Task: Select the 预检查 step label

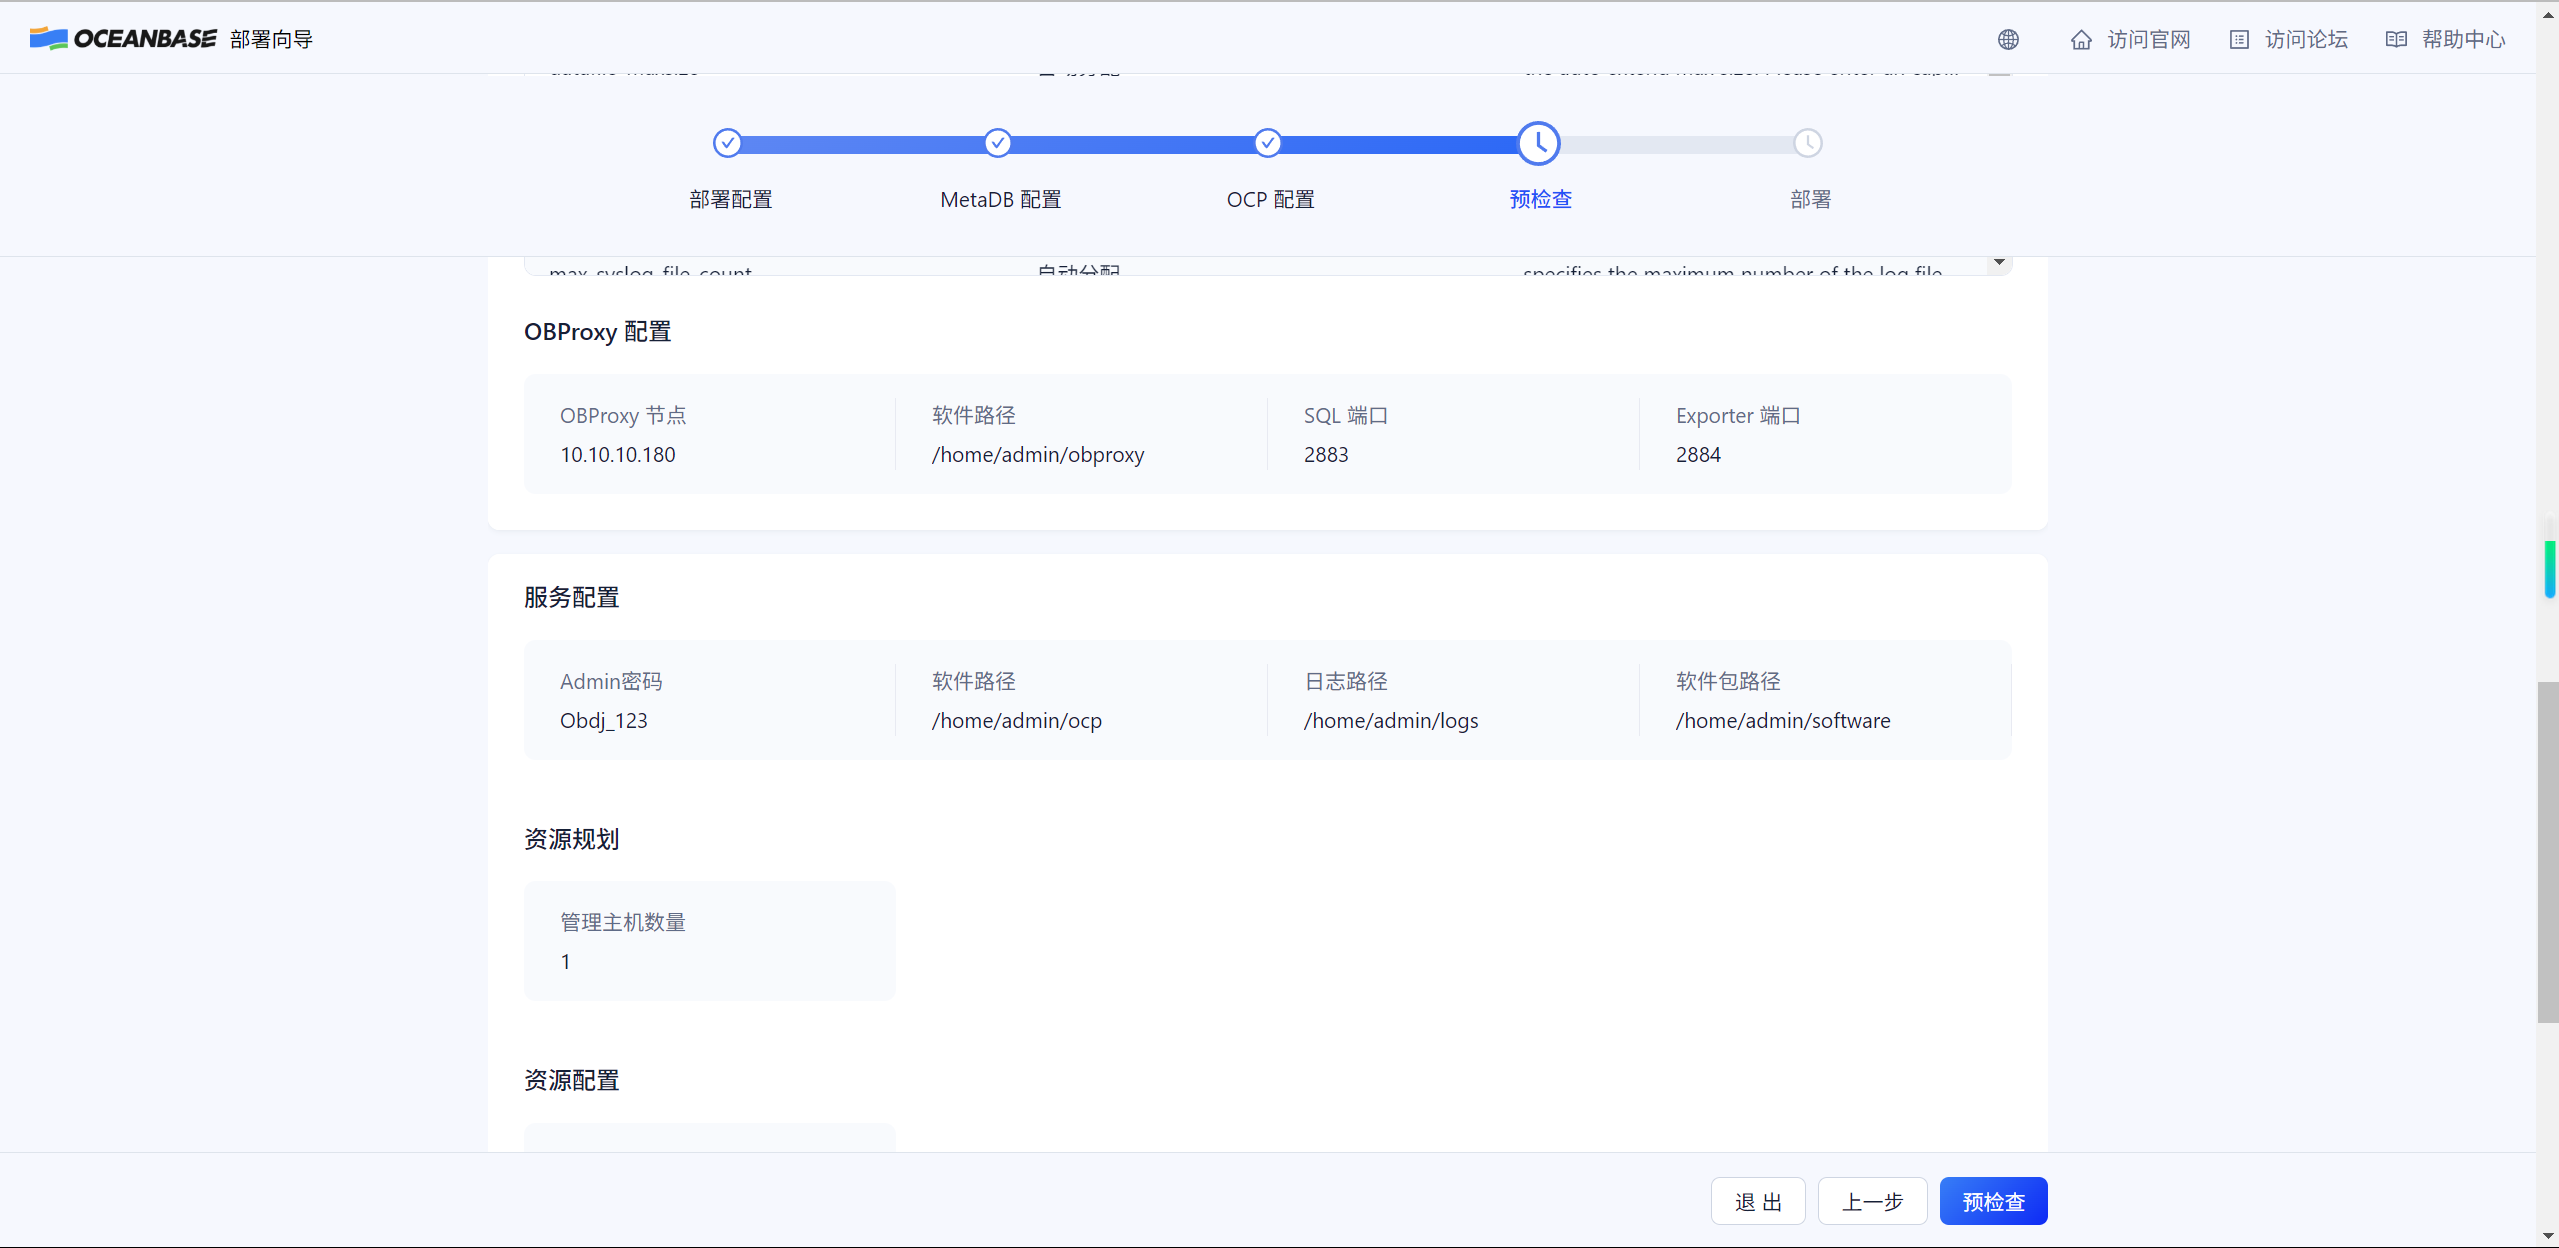Action: 1540,200
